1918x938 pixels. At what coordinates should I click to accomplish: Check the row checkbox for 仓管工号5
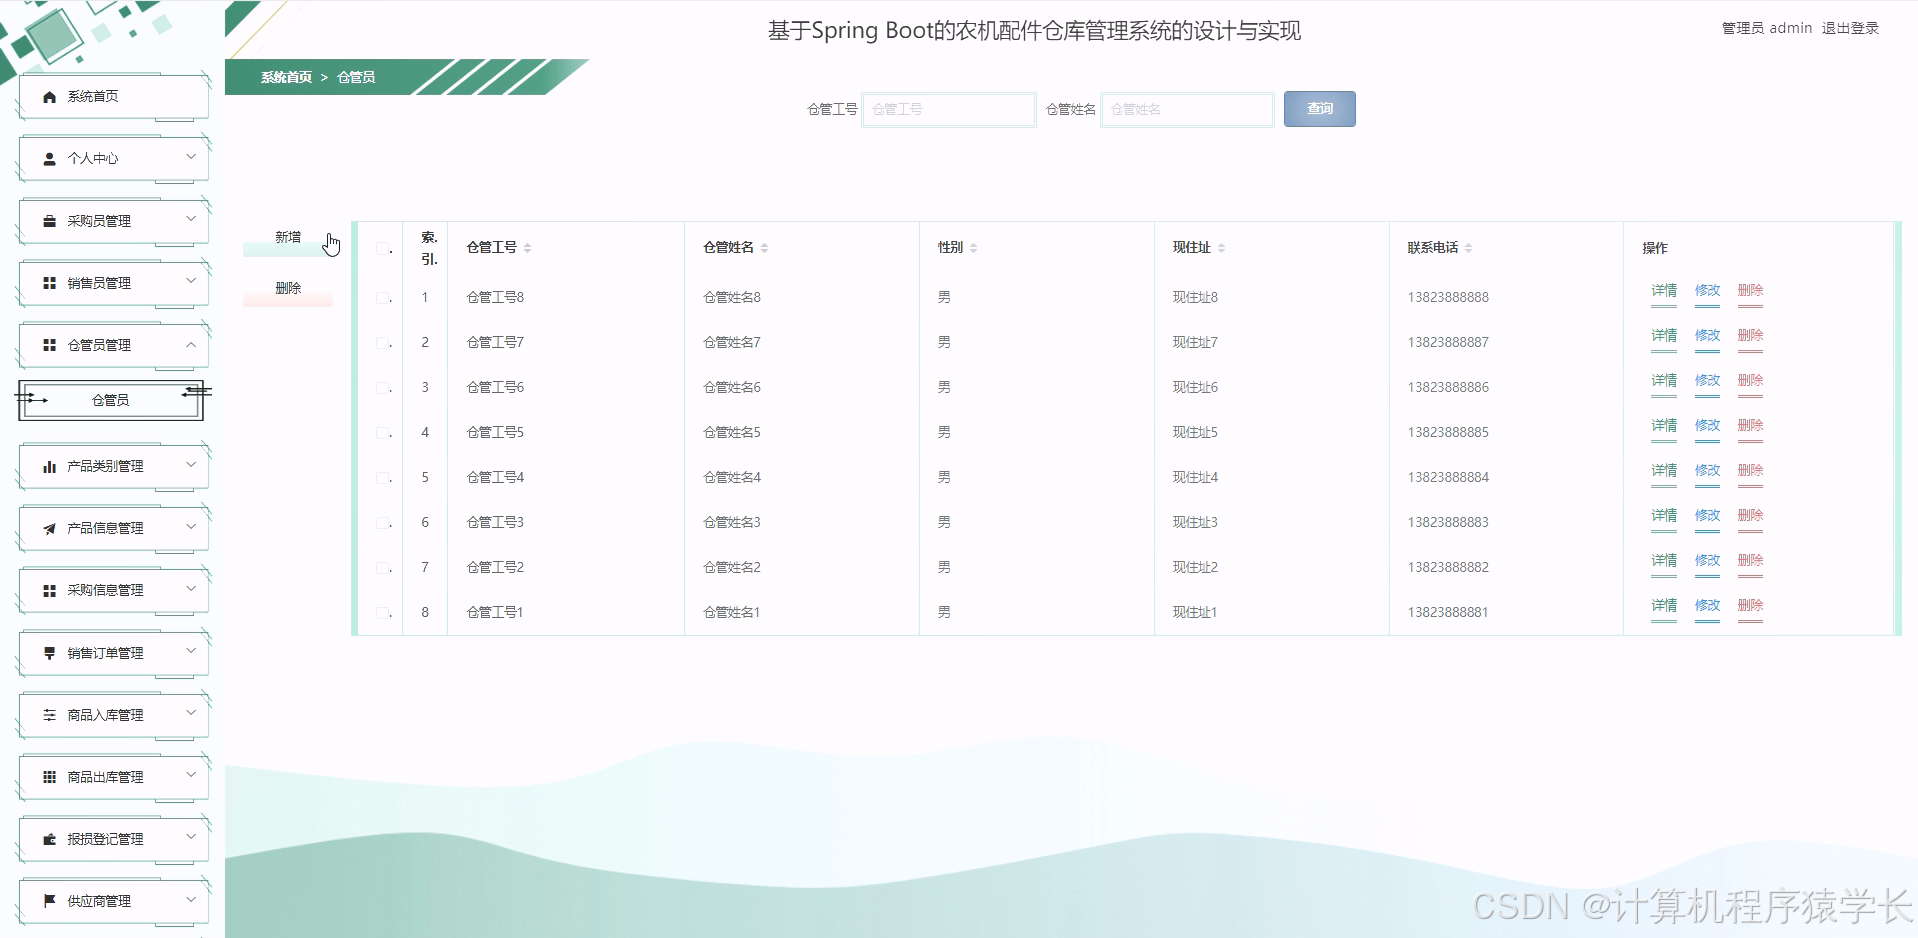(383, 432)
